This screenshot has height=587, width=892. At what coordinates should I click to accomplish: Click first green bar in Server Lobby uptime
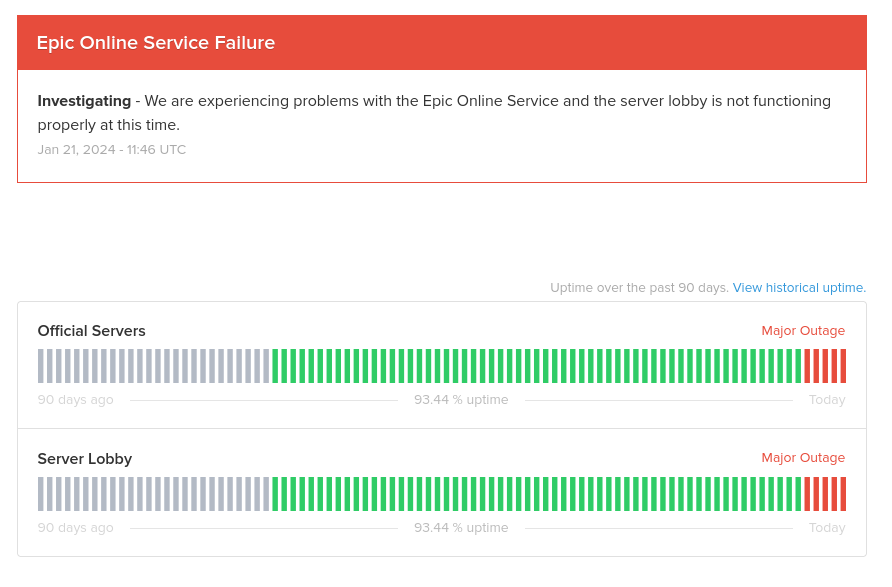tap(275, 494)
